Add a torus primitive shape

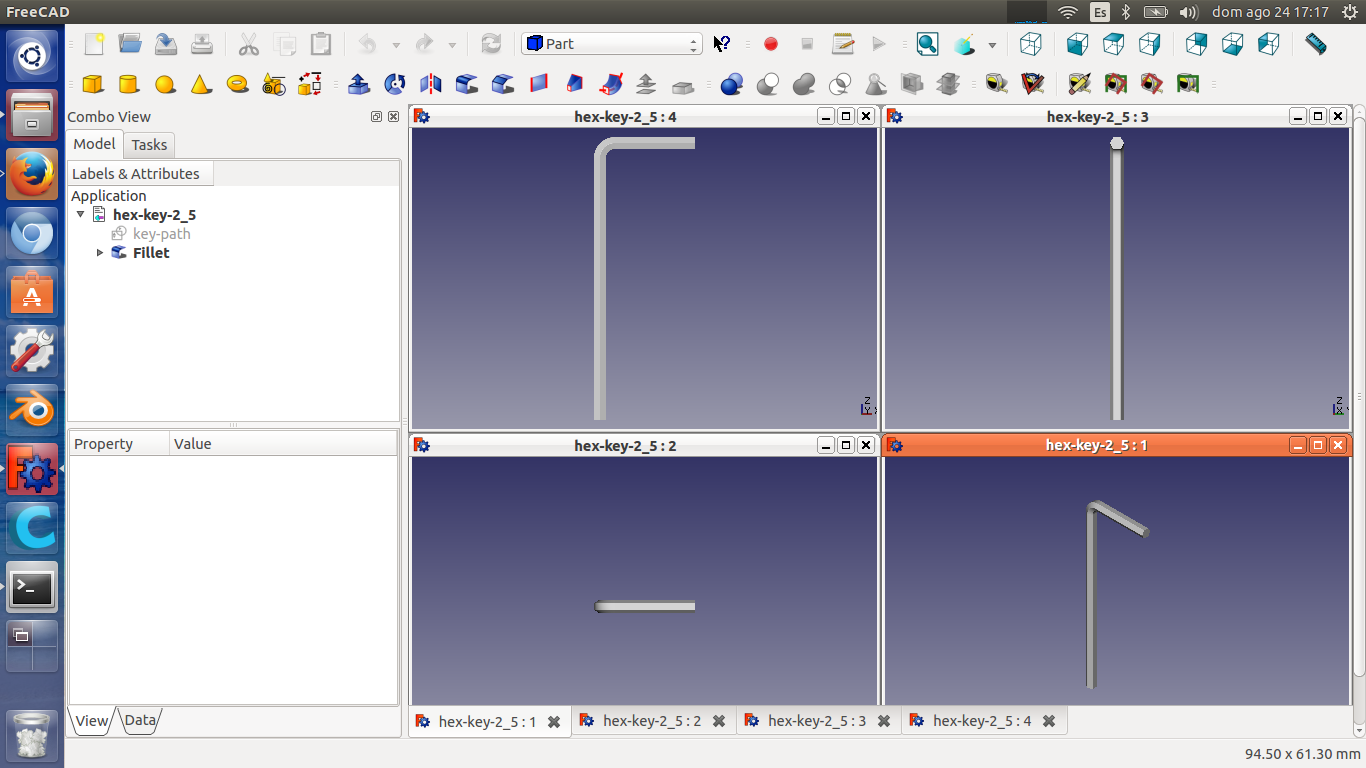pyautogui.click(x=237, y=84)
